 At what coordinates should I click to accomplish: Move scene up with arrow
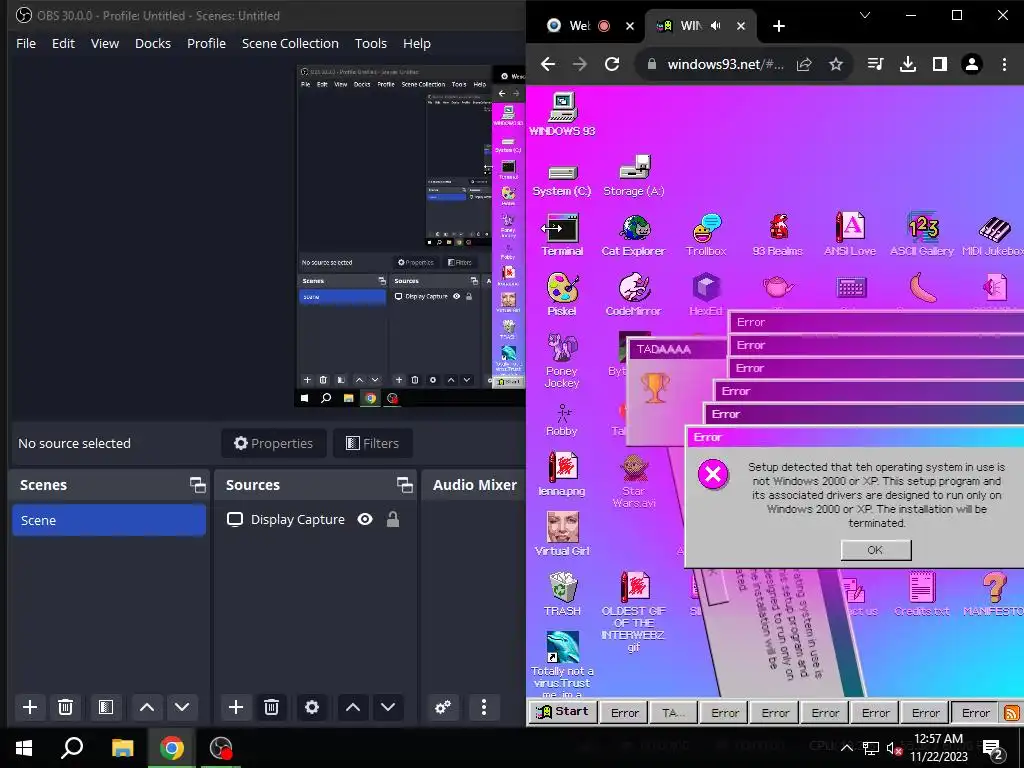click(147, 707)
